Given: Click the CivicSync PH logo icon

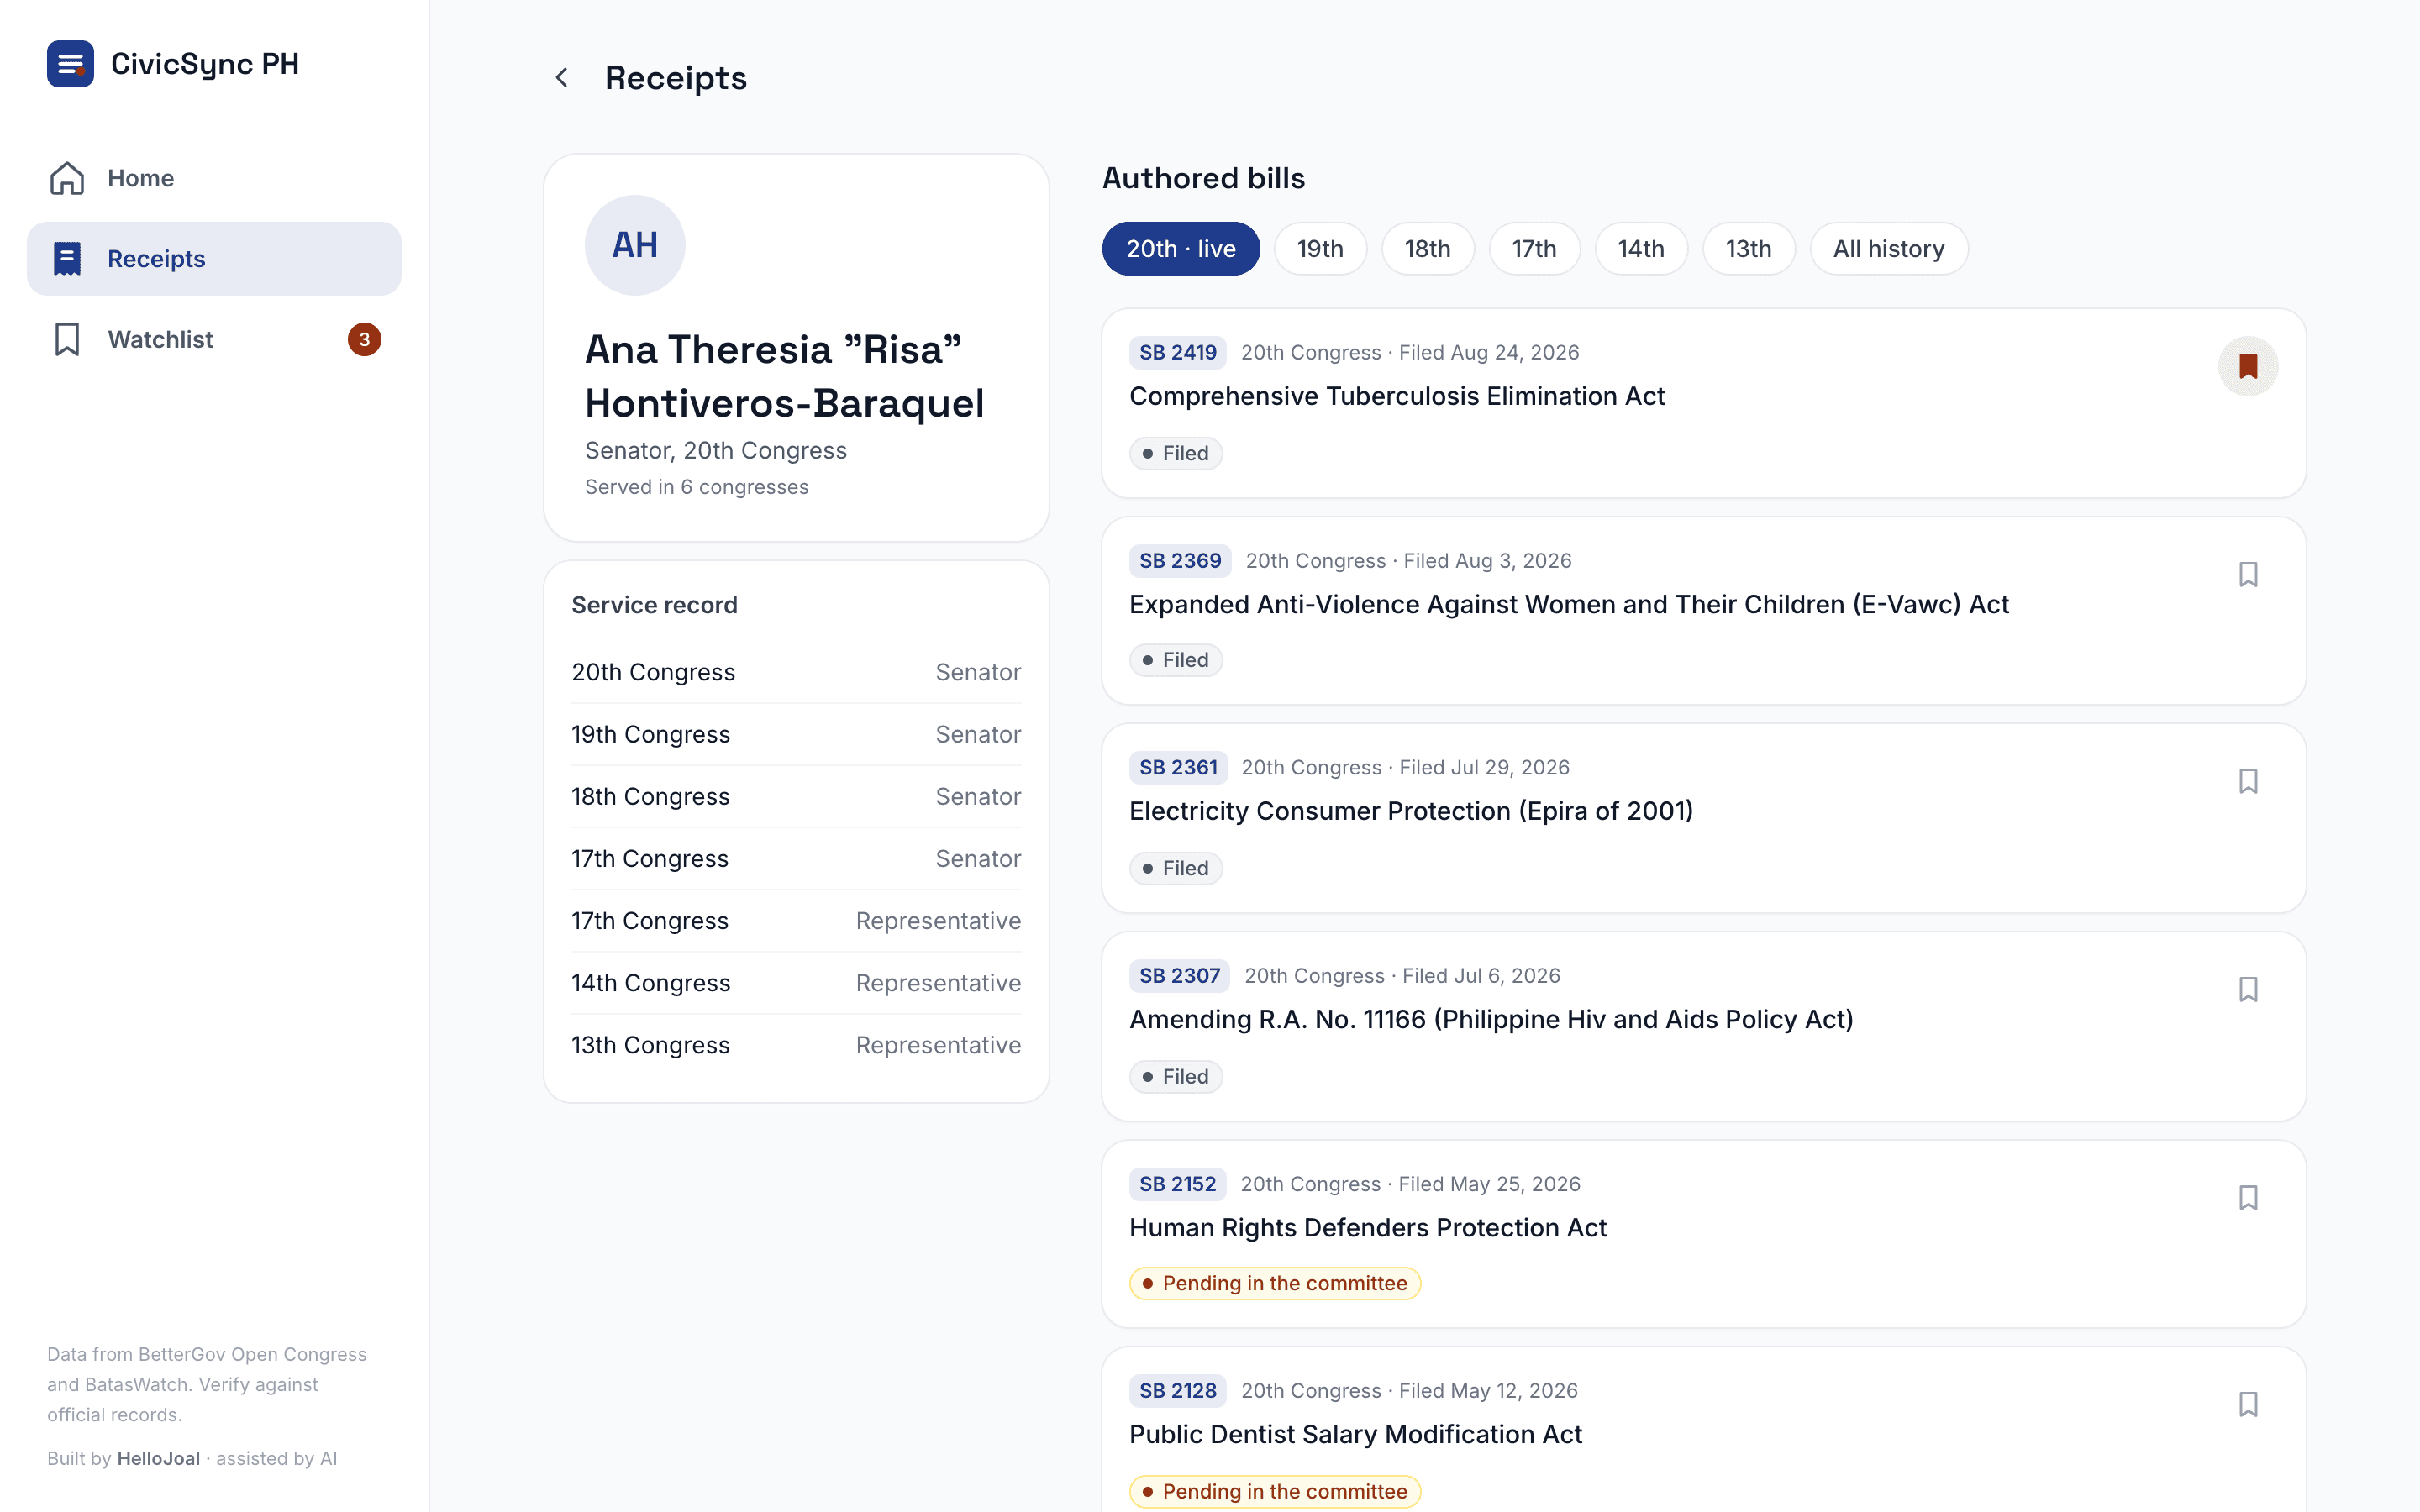Looking at the screenshot, I should click(70, 64).
